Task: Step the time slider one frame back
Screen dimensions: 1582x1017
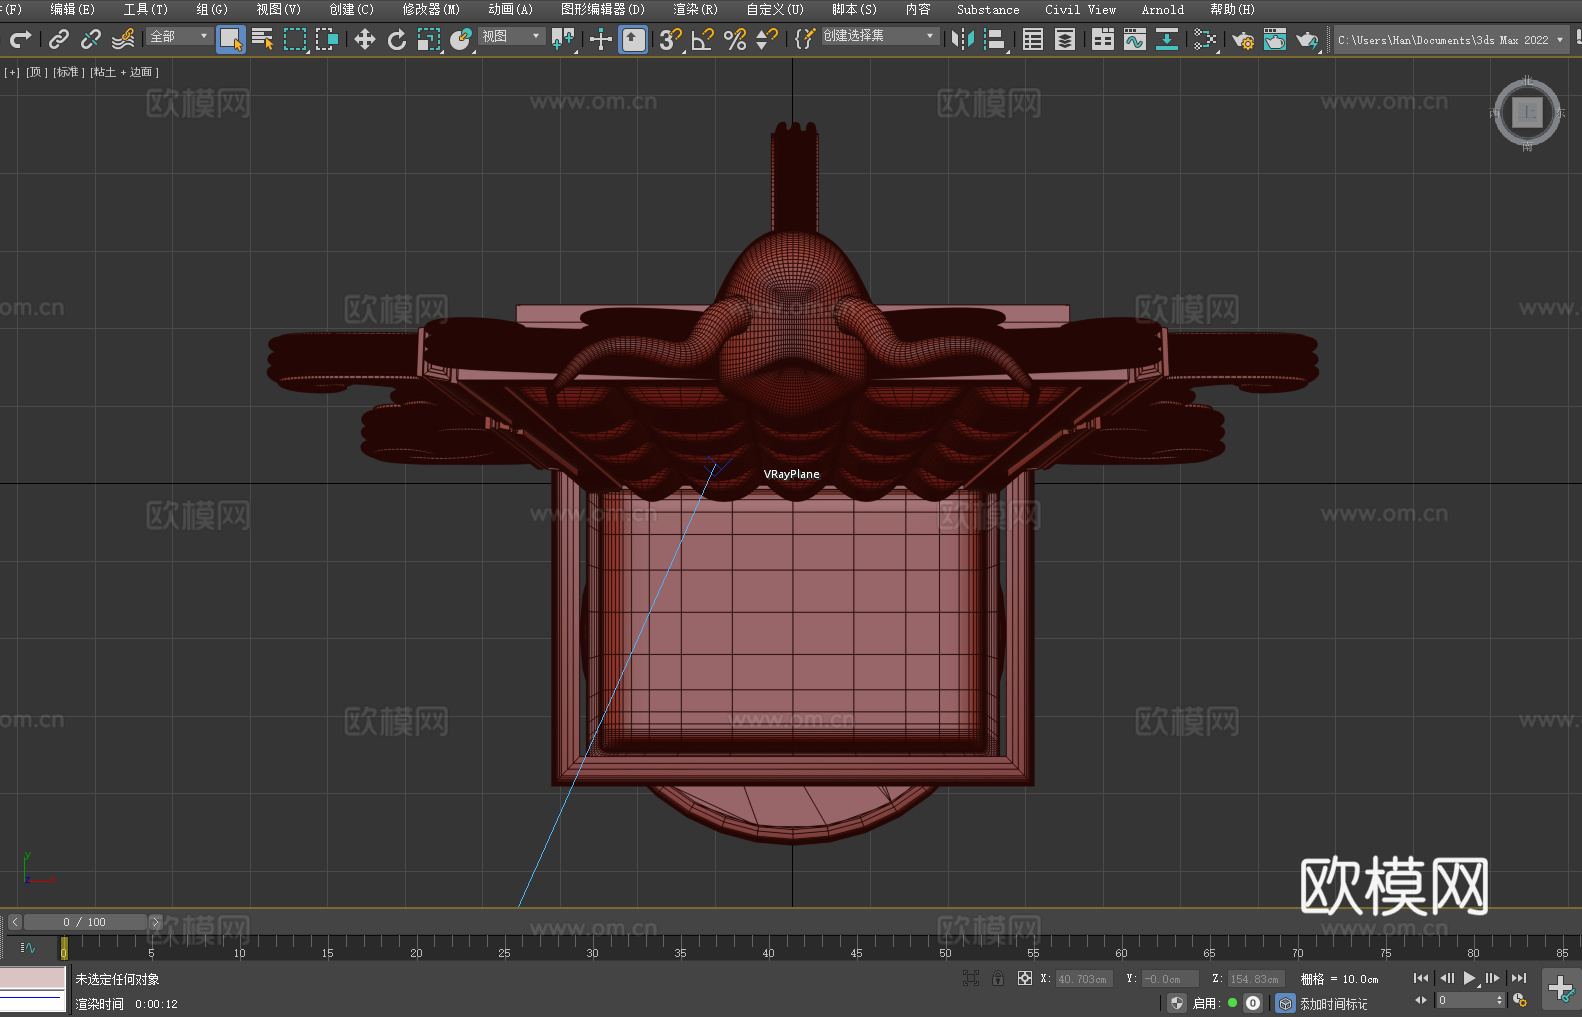Action: pyautogui.click(x=14, y=922)
